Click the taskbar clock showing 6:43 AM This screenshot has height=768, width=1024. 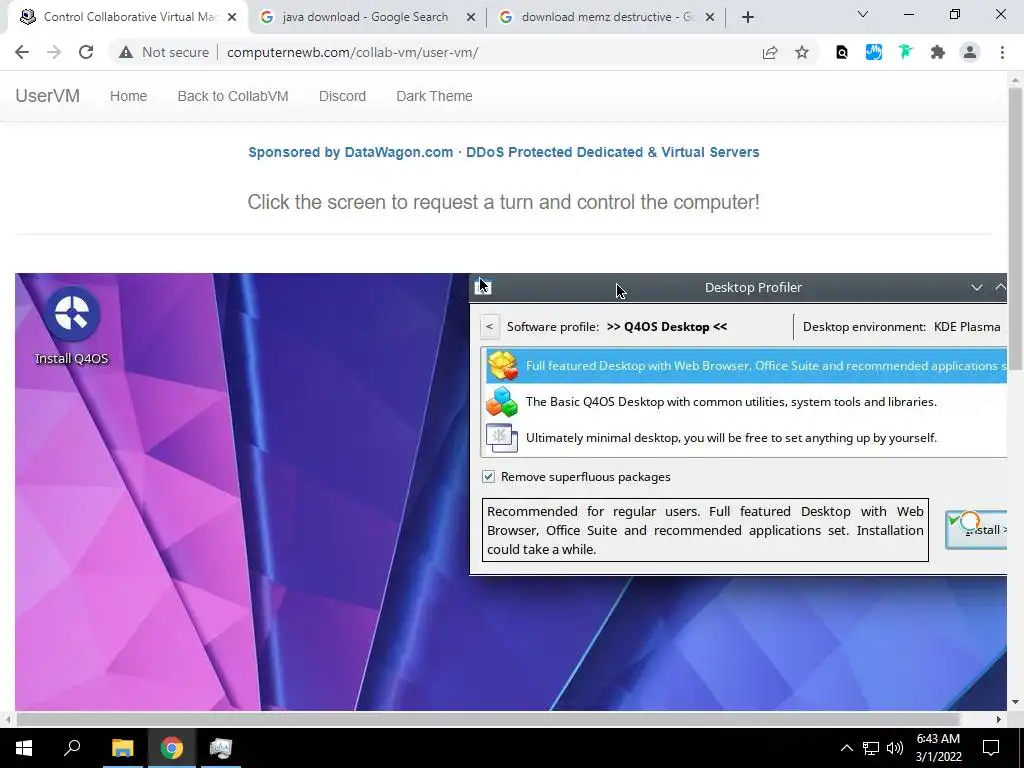pos(938,748)
